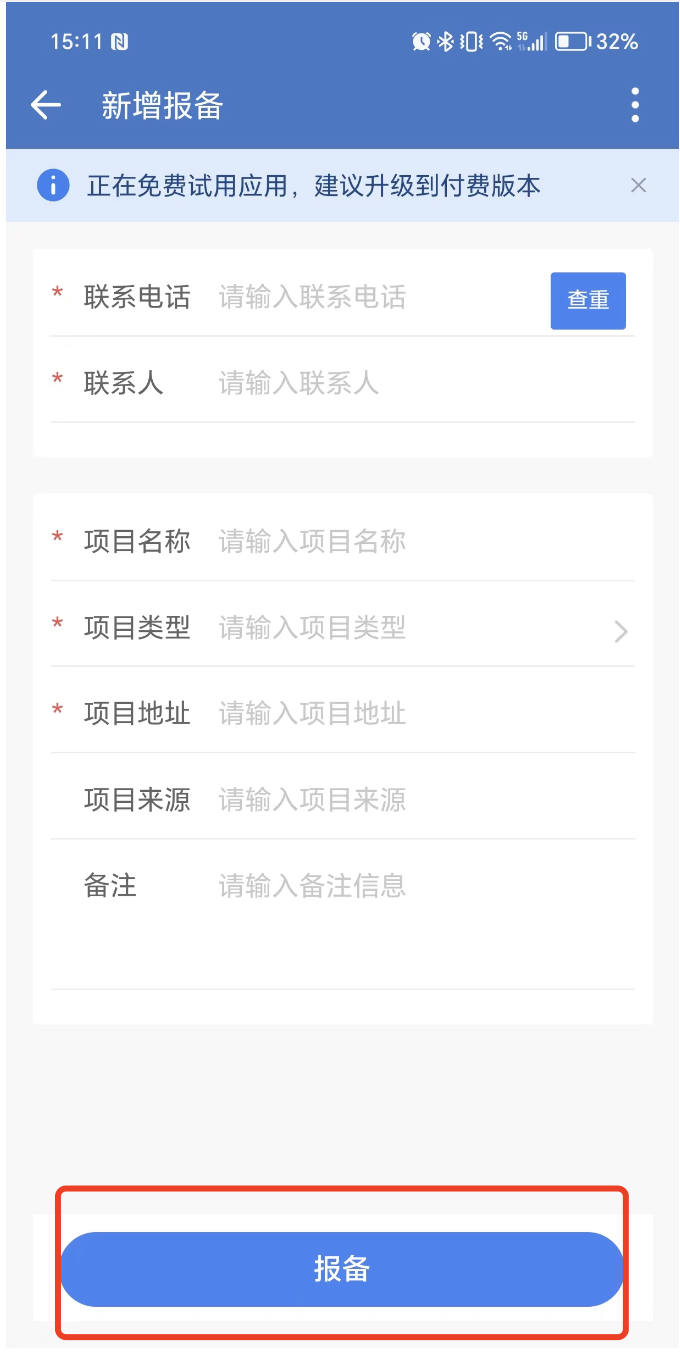Open the 项目类型 project type selector
The width and height of the screenshot is (680, 1358).
(x=410, y=628)
